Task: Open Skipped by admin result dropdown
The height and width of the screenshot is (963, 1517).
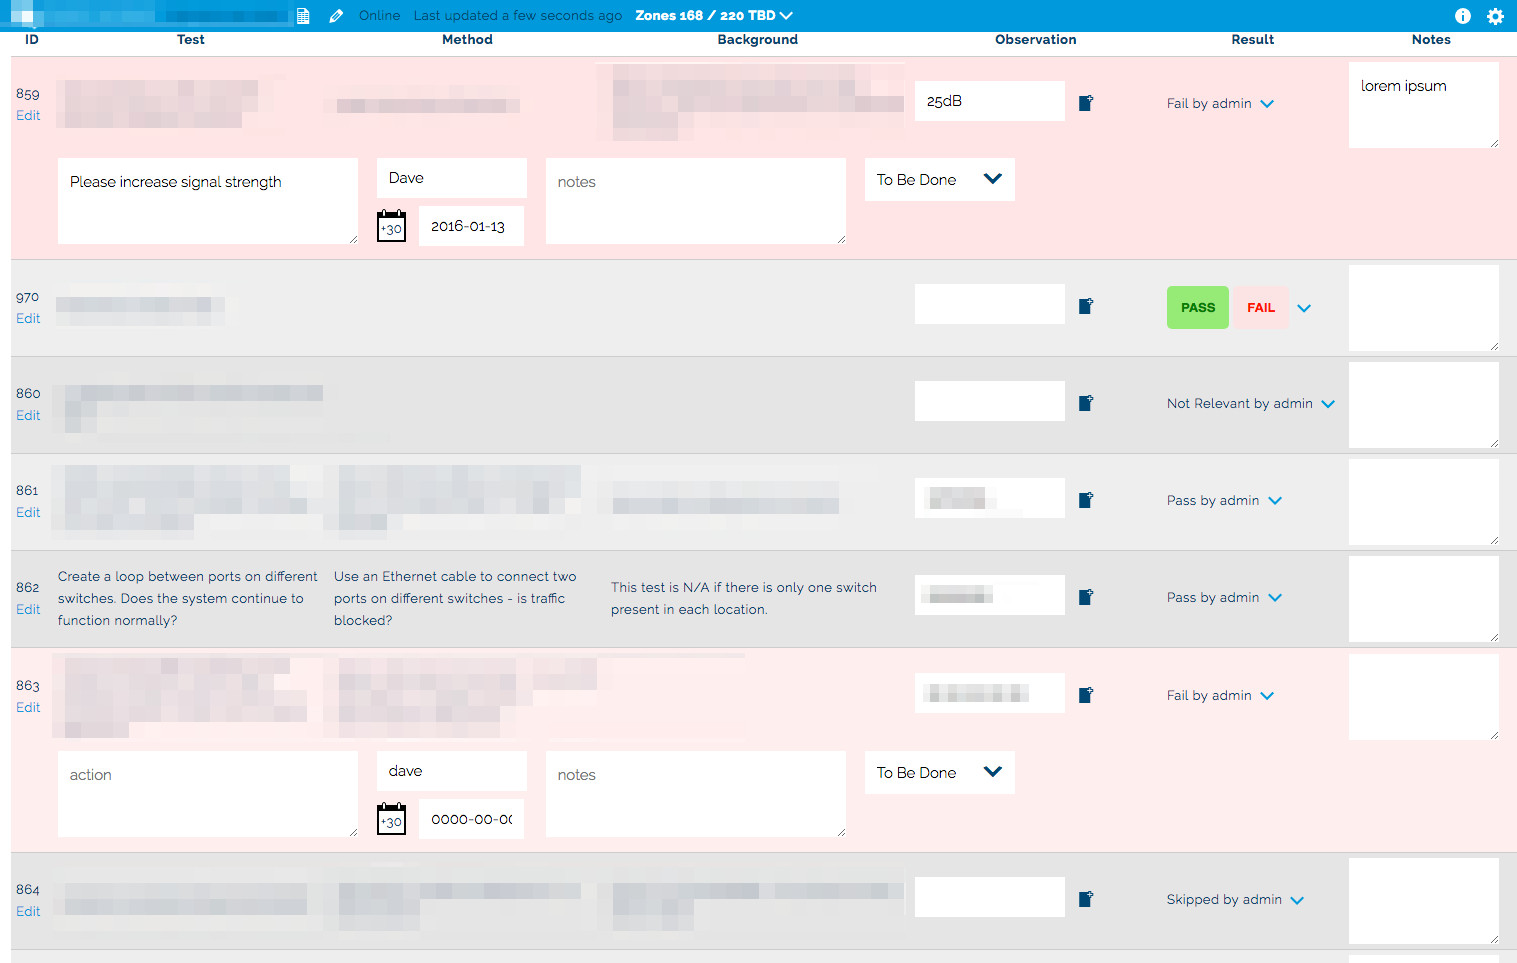Action: (x=1297, y=900)
